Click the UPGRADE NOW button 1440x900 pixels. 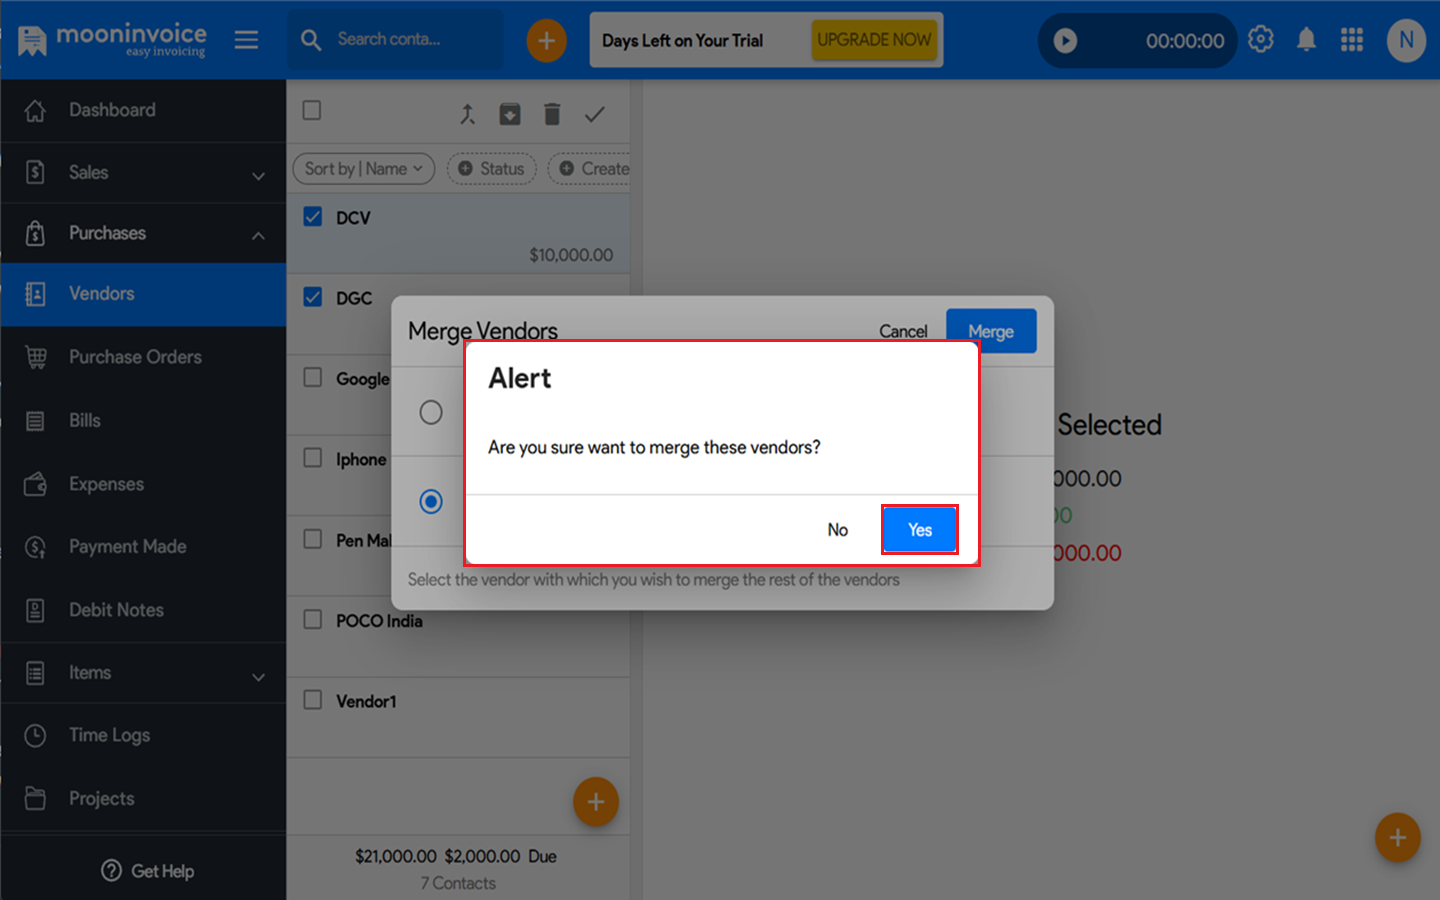[874, 40]
